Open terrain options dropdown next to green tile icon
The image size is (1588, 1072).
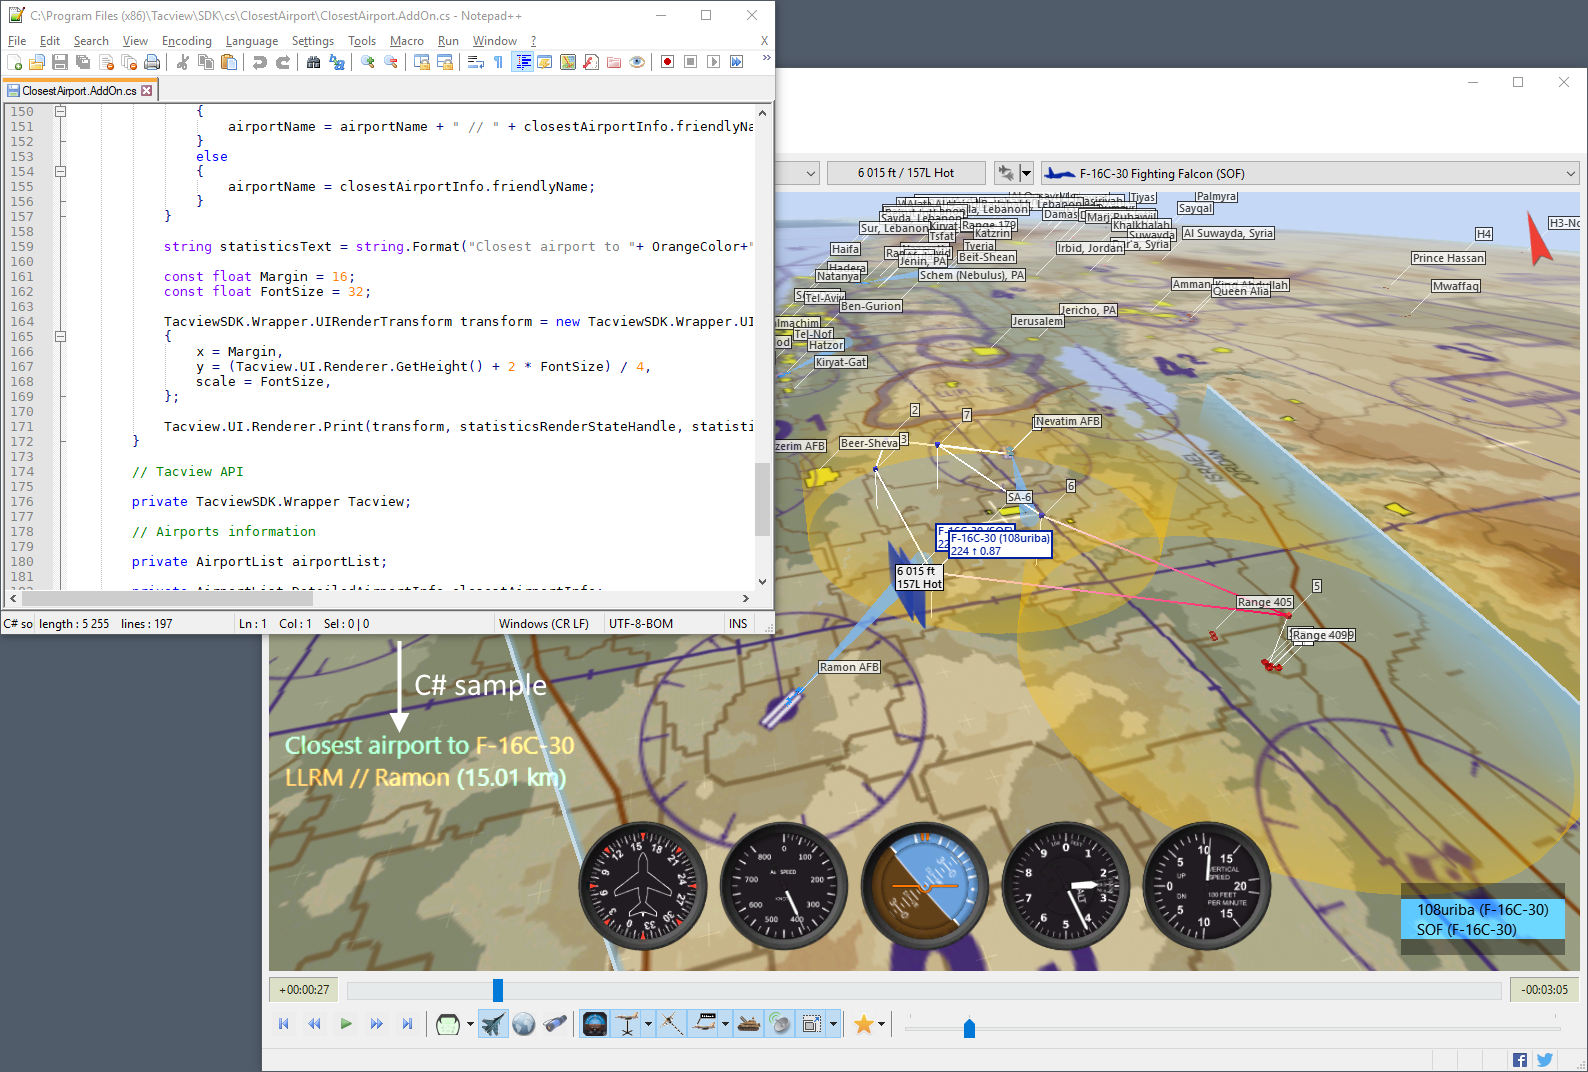[x=470, y=1024]
